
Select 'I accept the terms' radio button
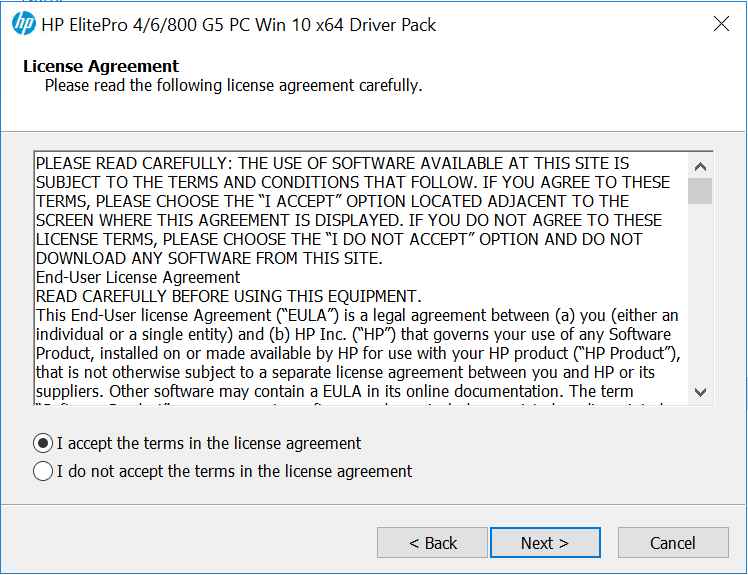pos(43,443)
